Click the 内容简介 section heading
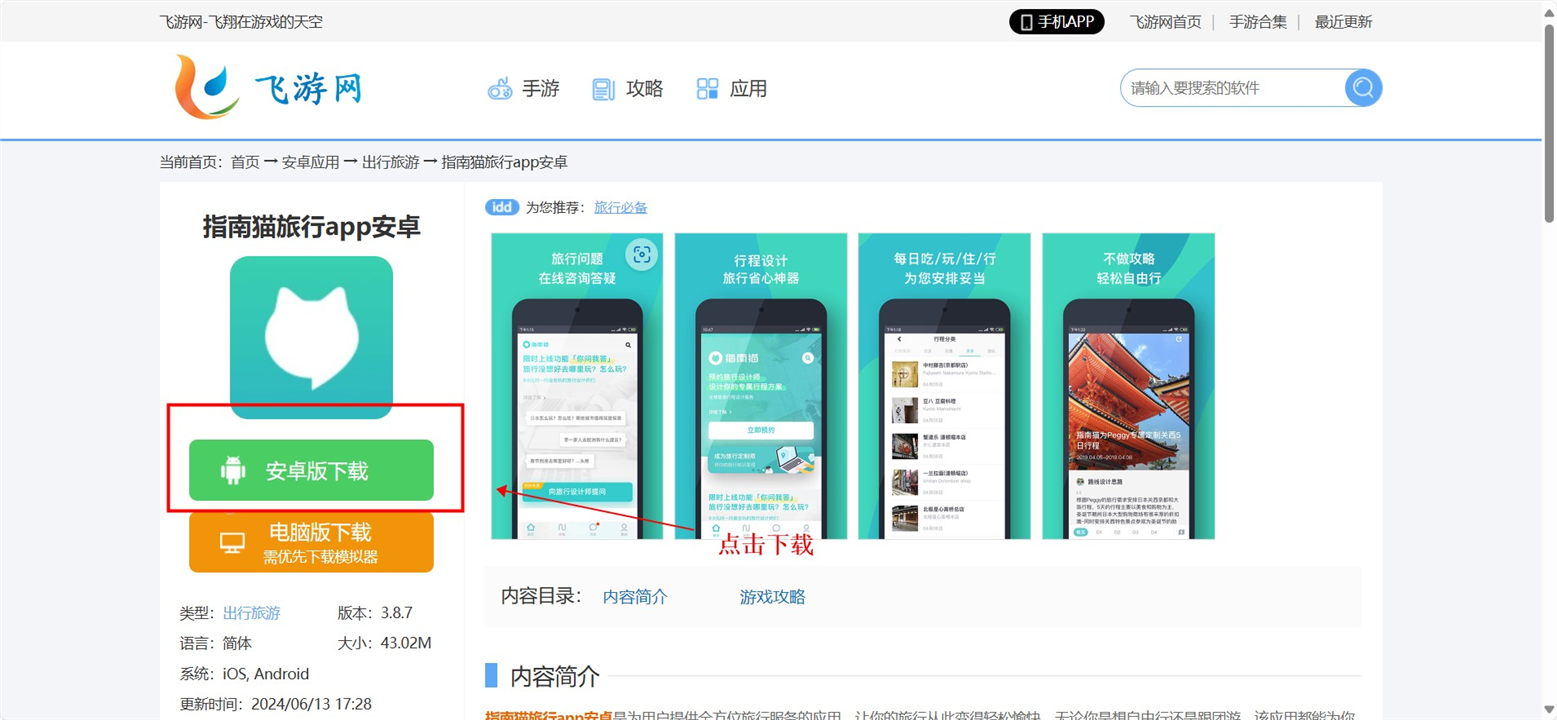The width and height of the screenshot is (1557, 720). (x=555, y=677)
